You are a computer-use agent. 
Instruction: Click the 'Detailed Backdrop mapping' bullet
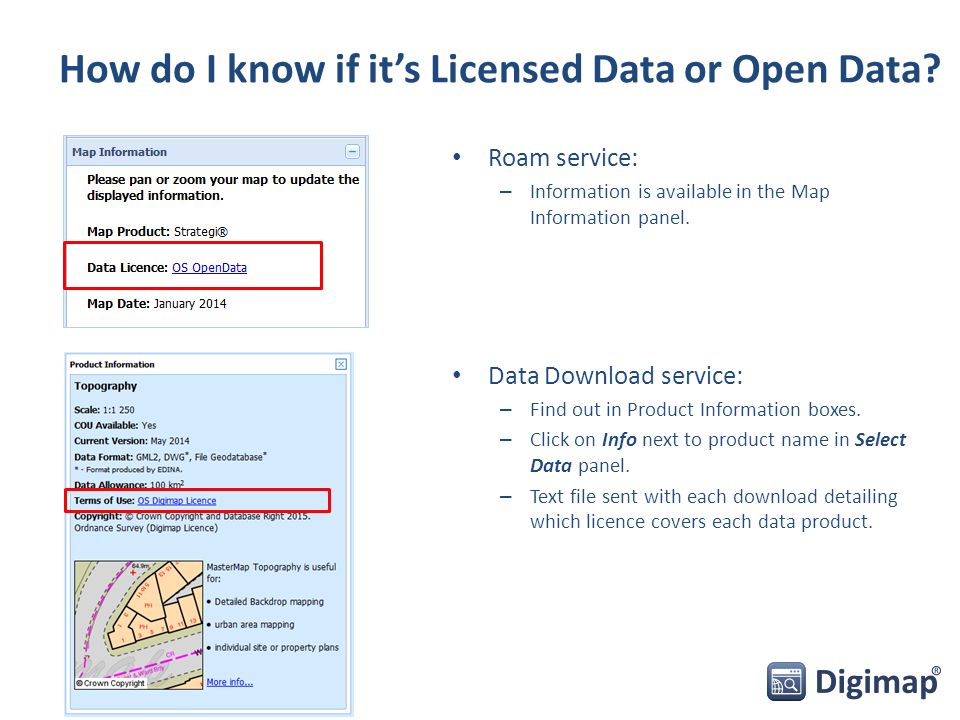click(265, 602)
